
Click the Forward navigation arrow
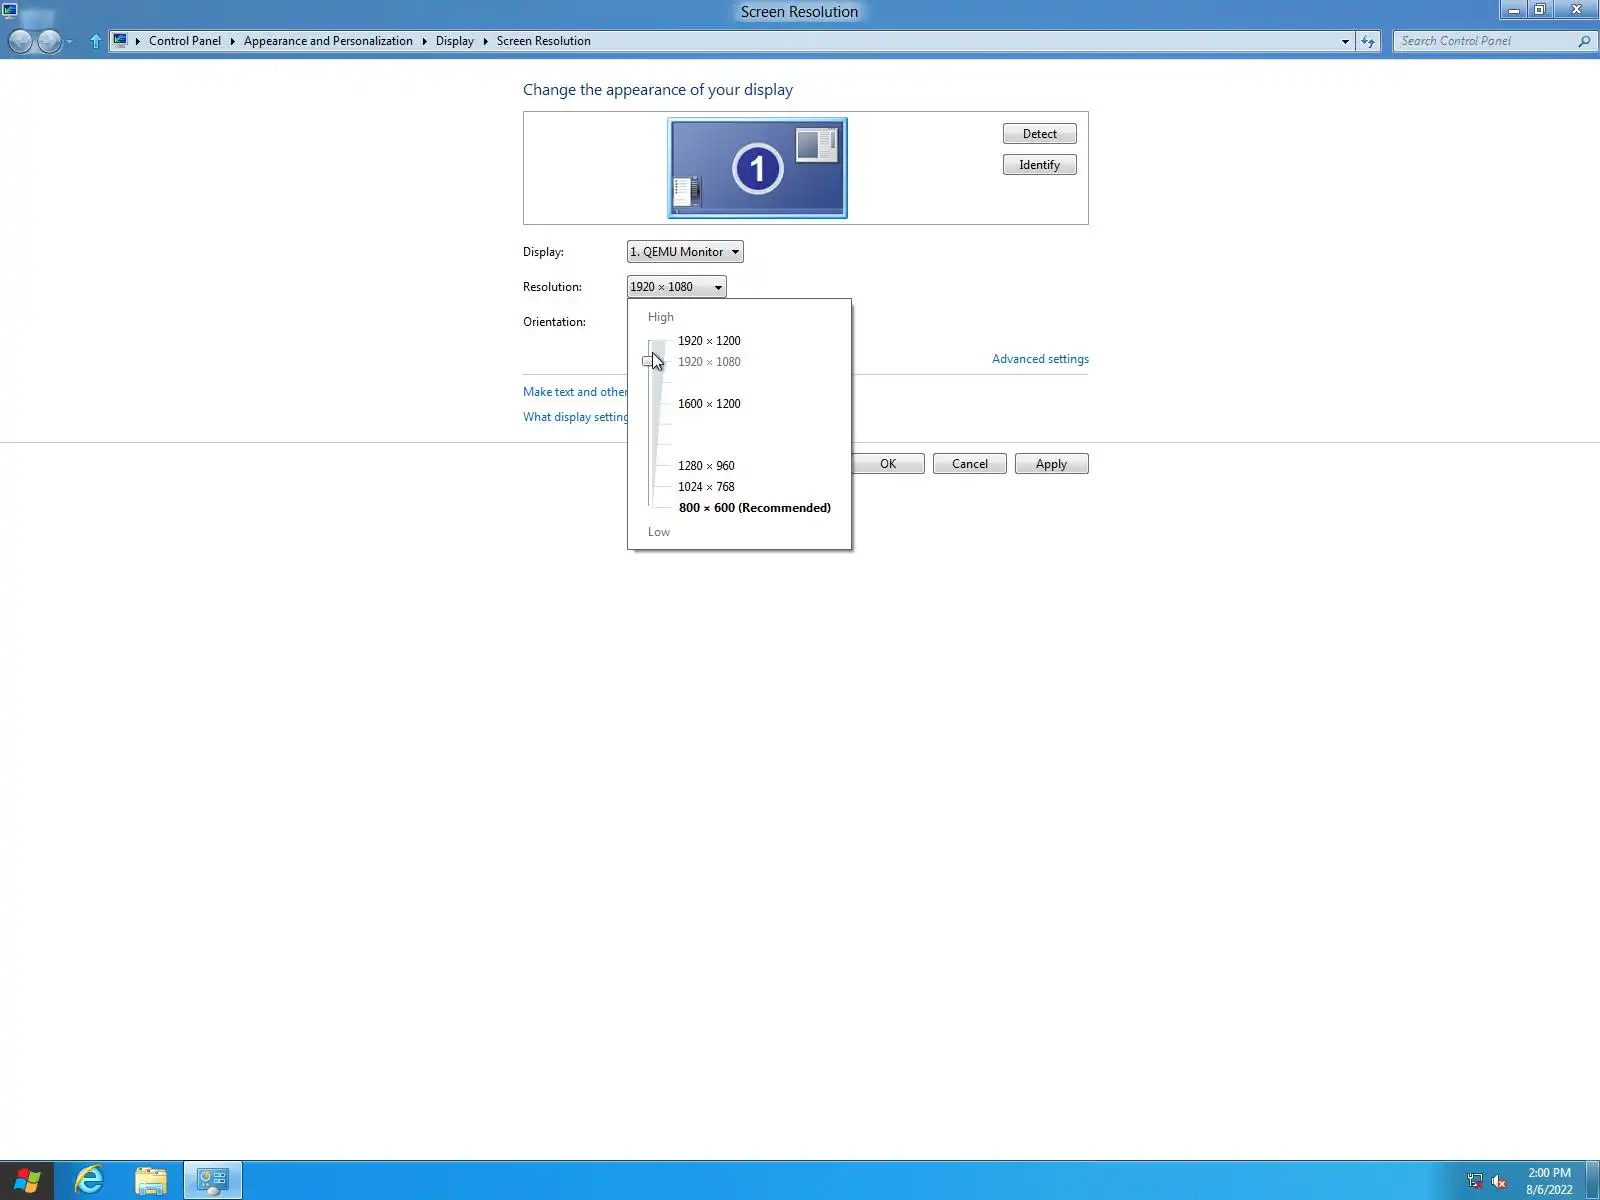(x=49, y=41)
